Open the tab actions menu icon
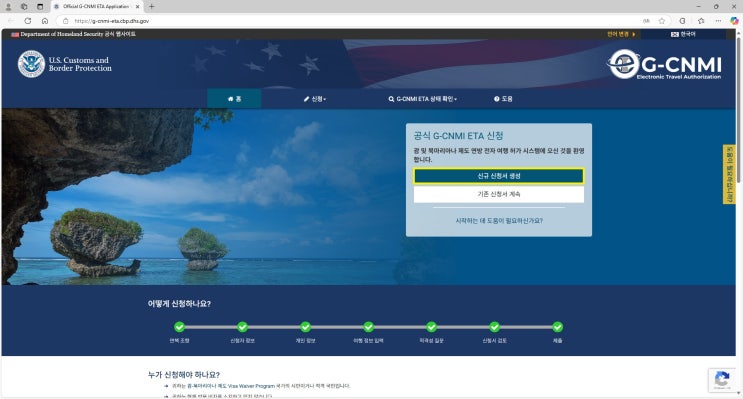Screen dimensions: 743x399 (x=40, y=7)
